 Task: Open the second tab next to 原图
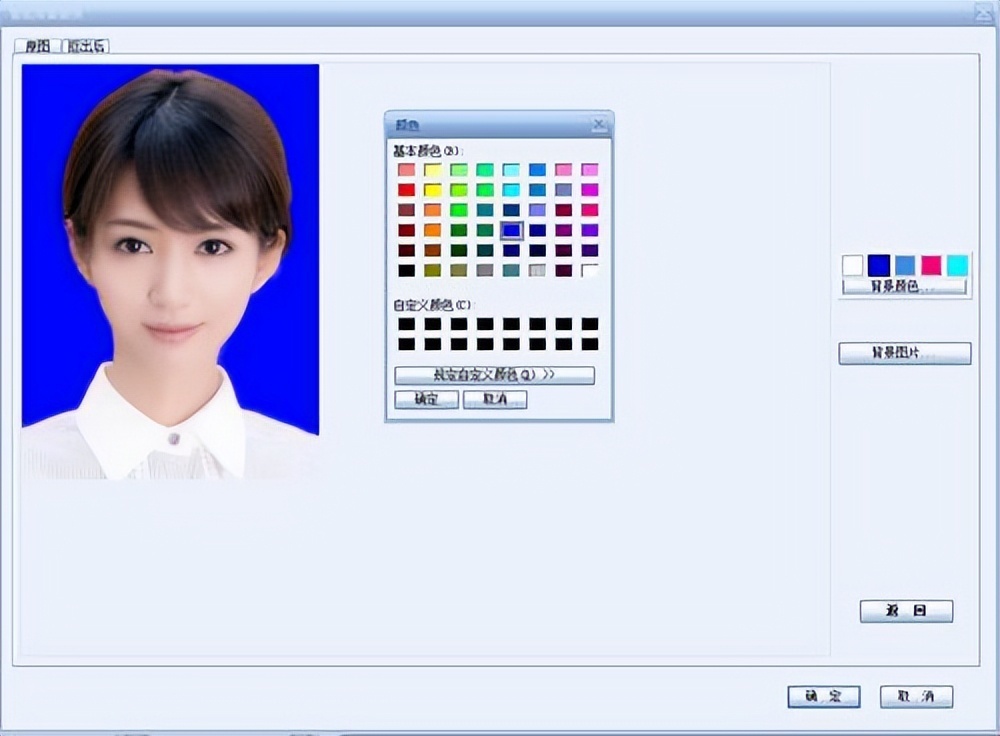[86, 46]
